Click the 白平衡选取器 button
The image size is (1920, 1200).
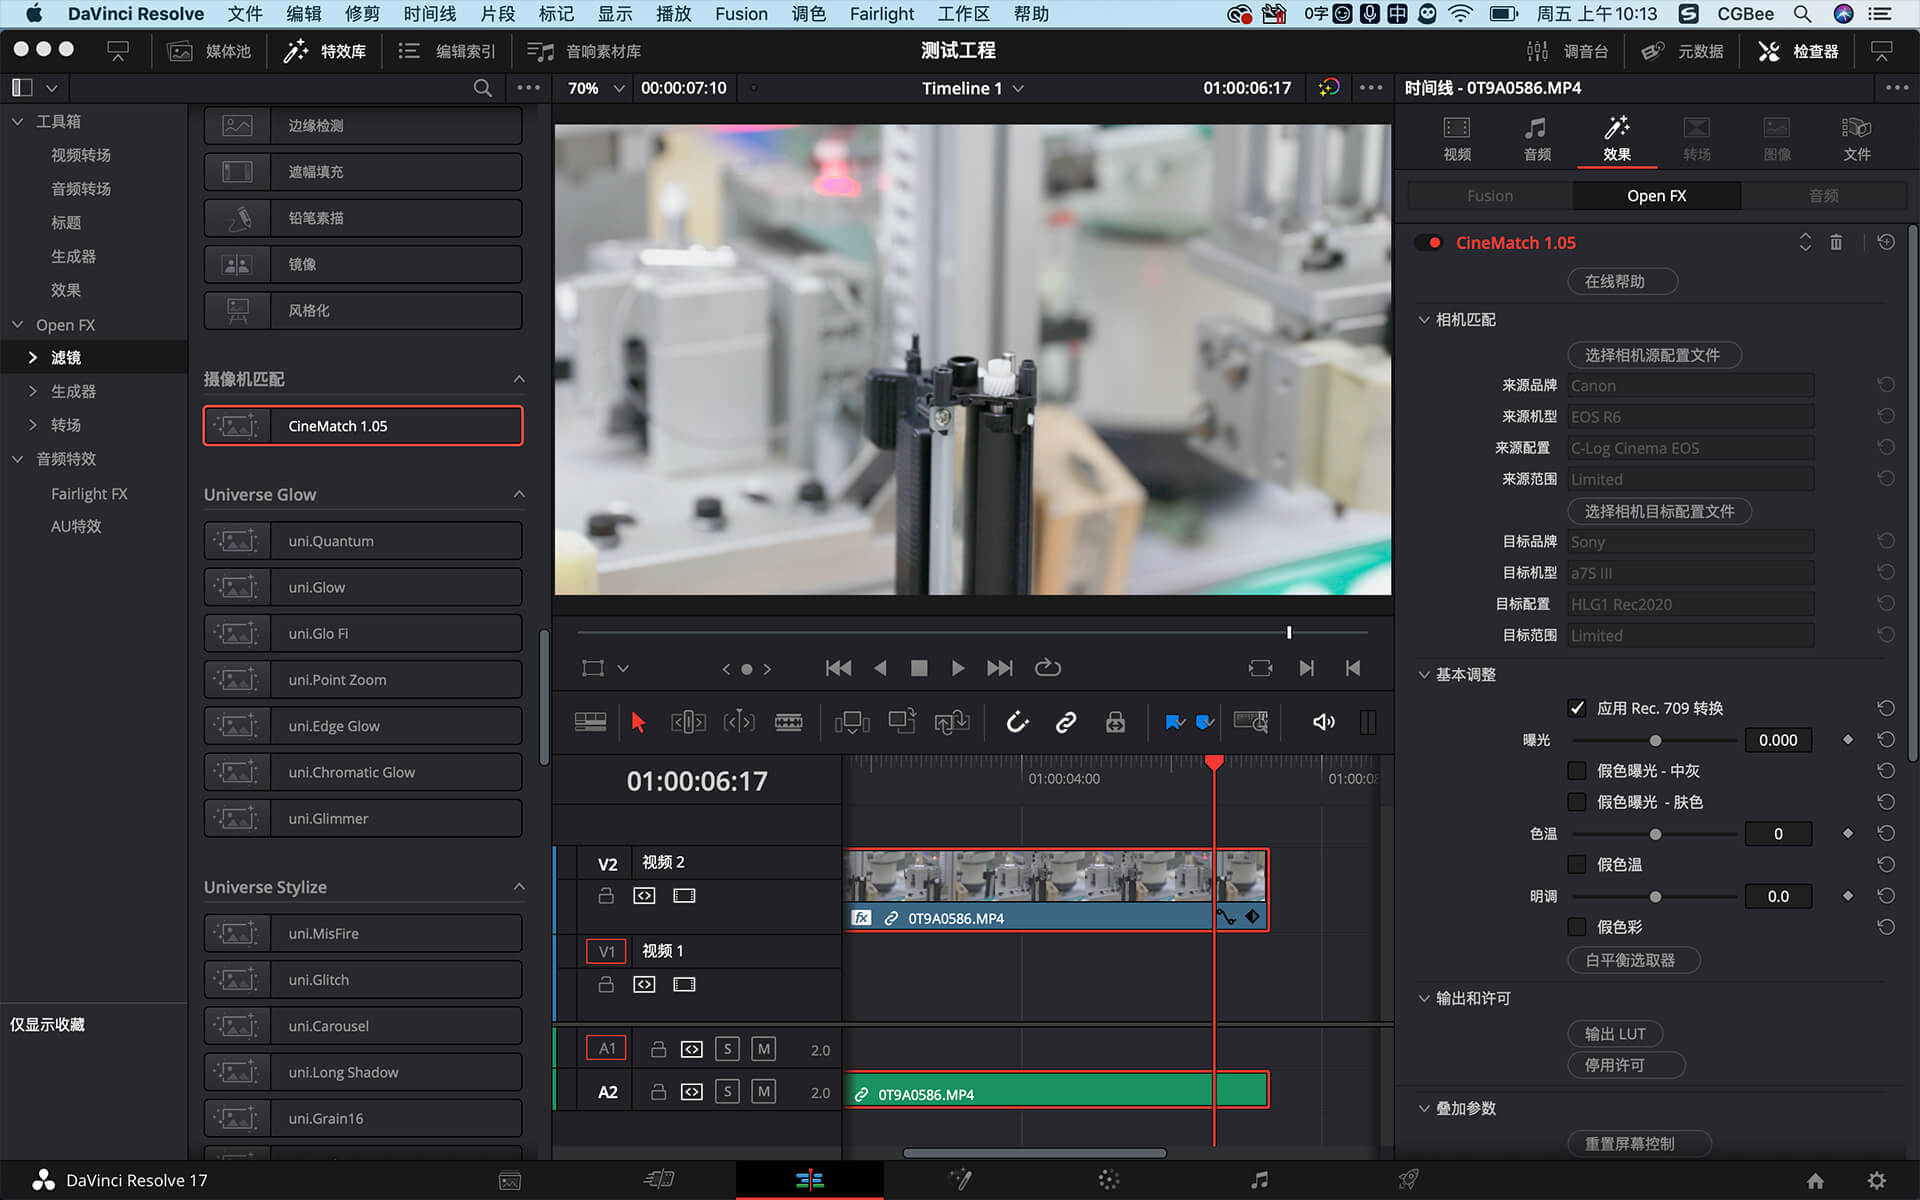click(1634, 960)
